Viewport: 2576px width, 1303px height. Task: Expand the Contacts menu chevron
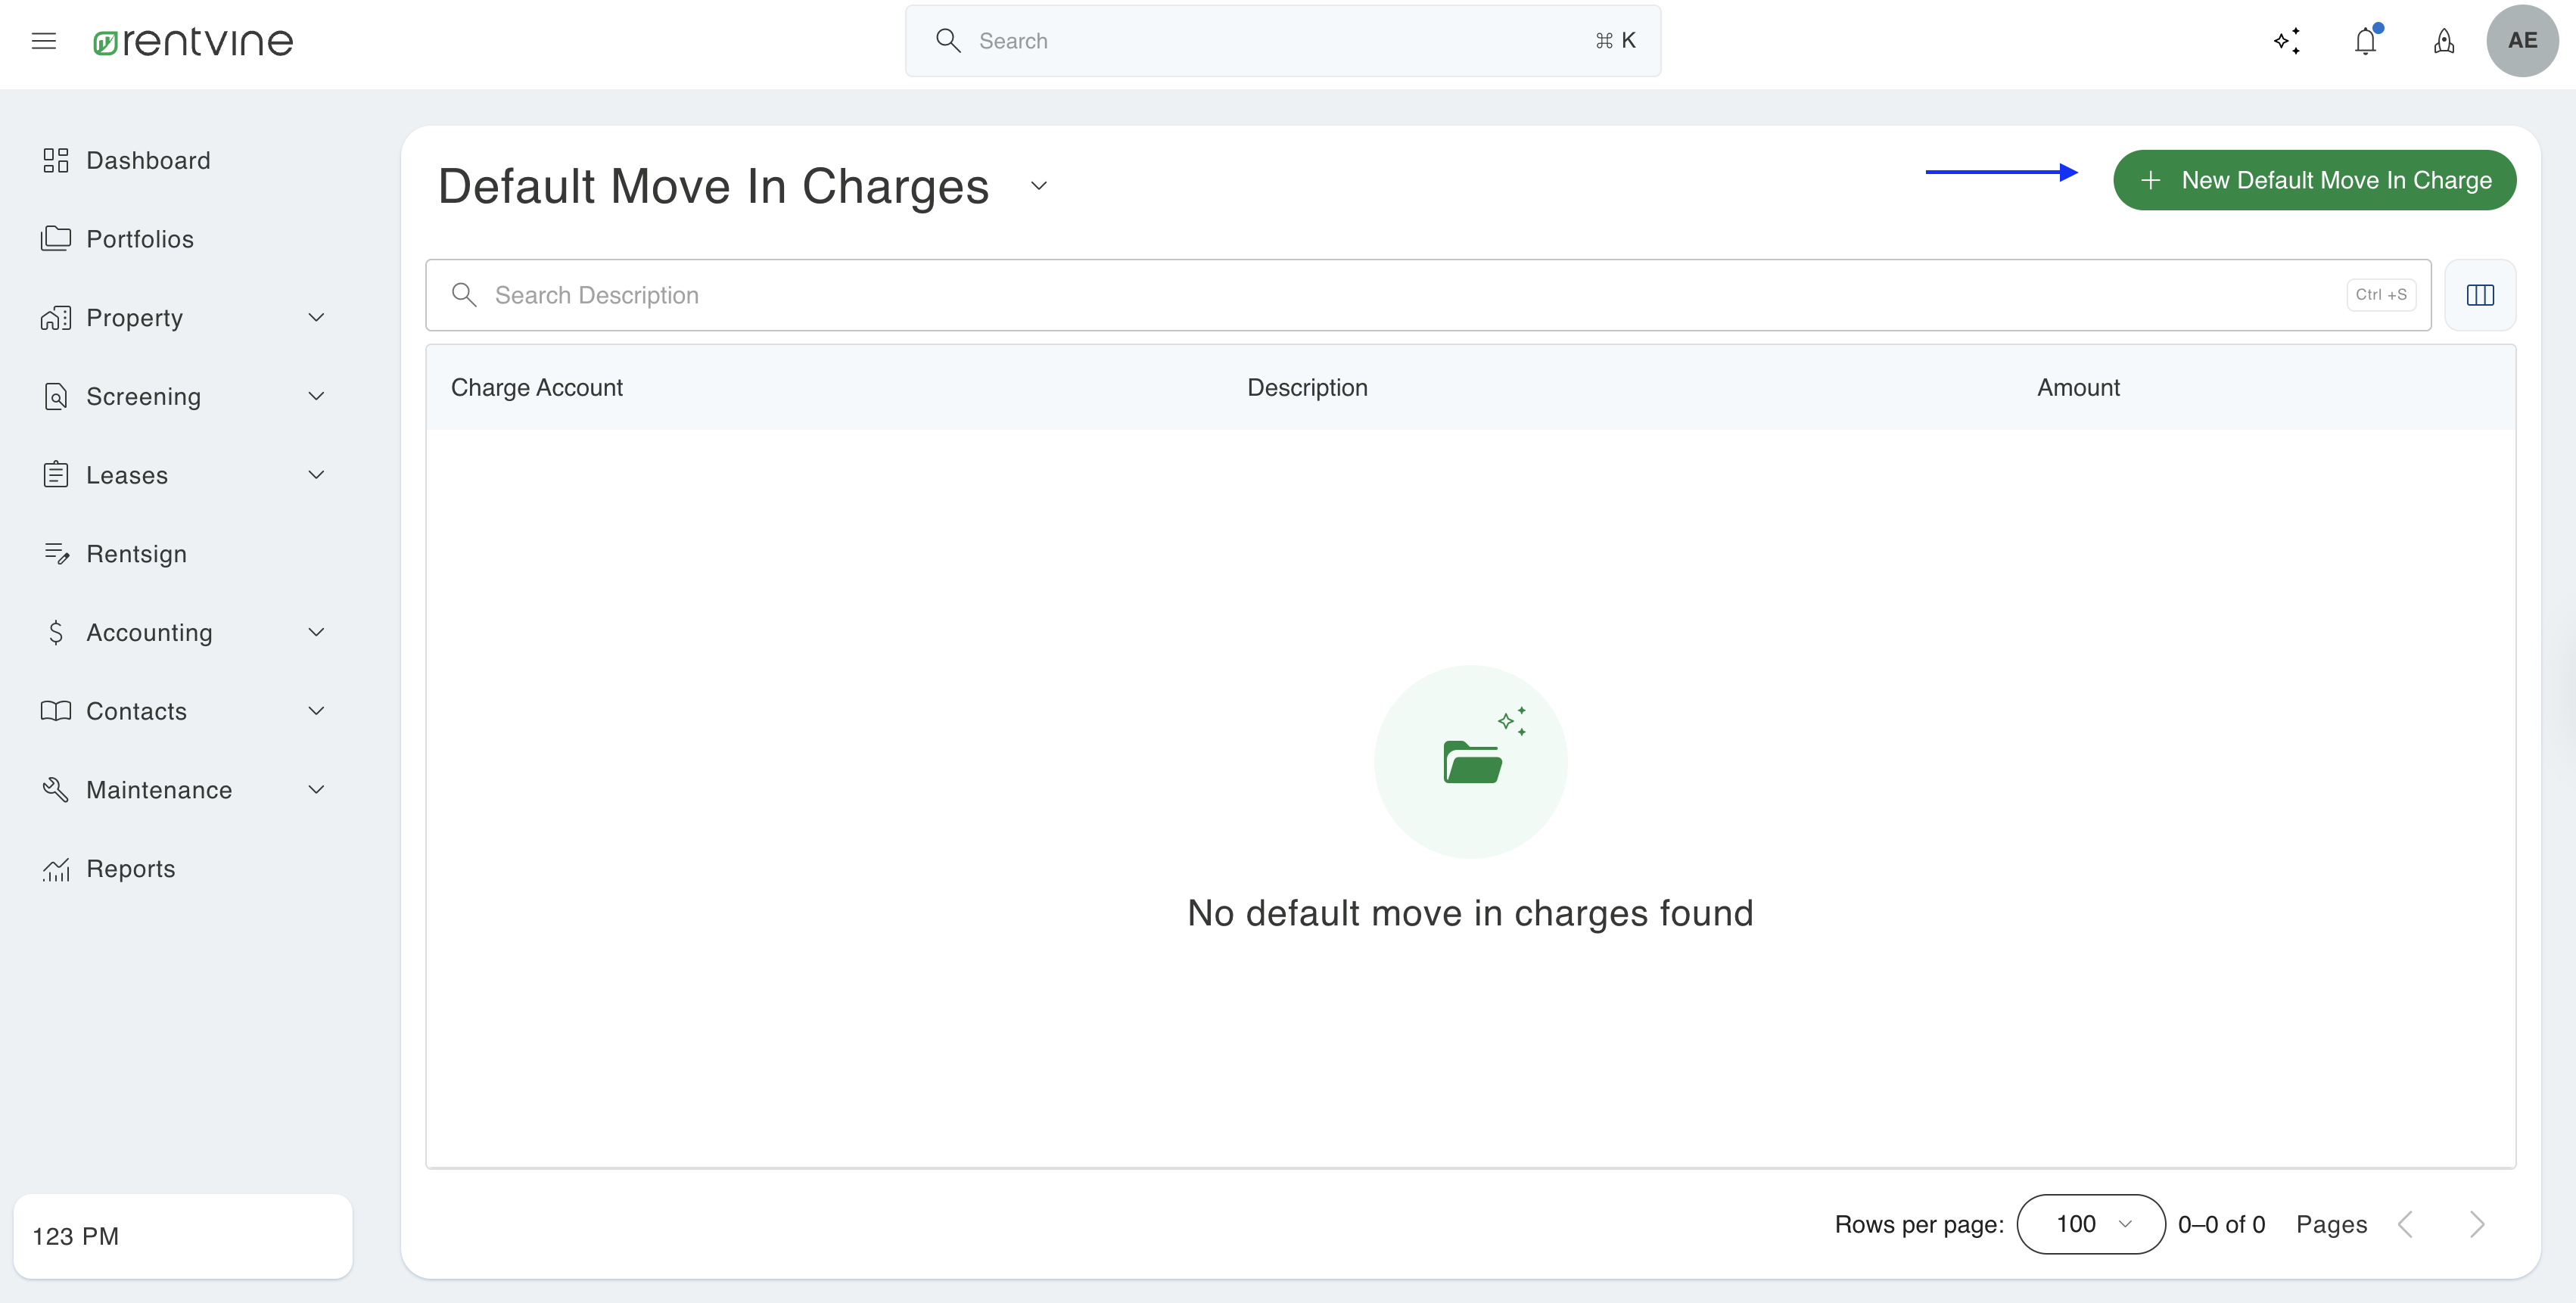(316, 711)
